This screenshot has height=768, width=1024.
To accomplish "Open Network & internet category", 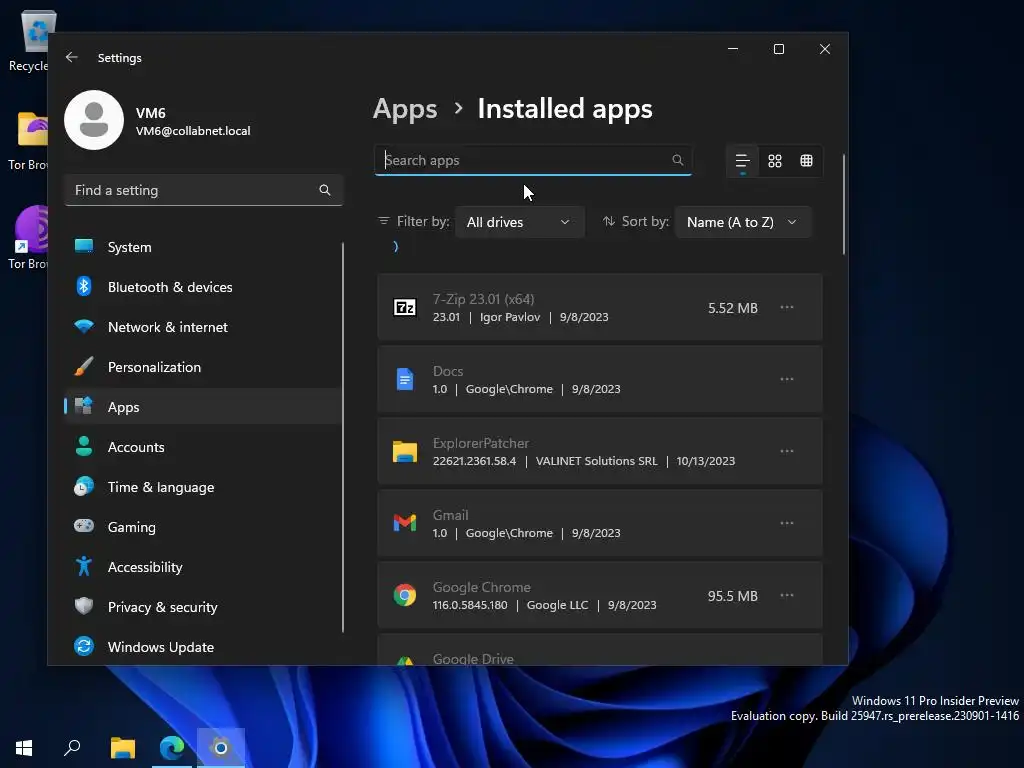I will 203,327.
